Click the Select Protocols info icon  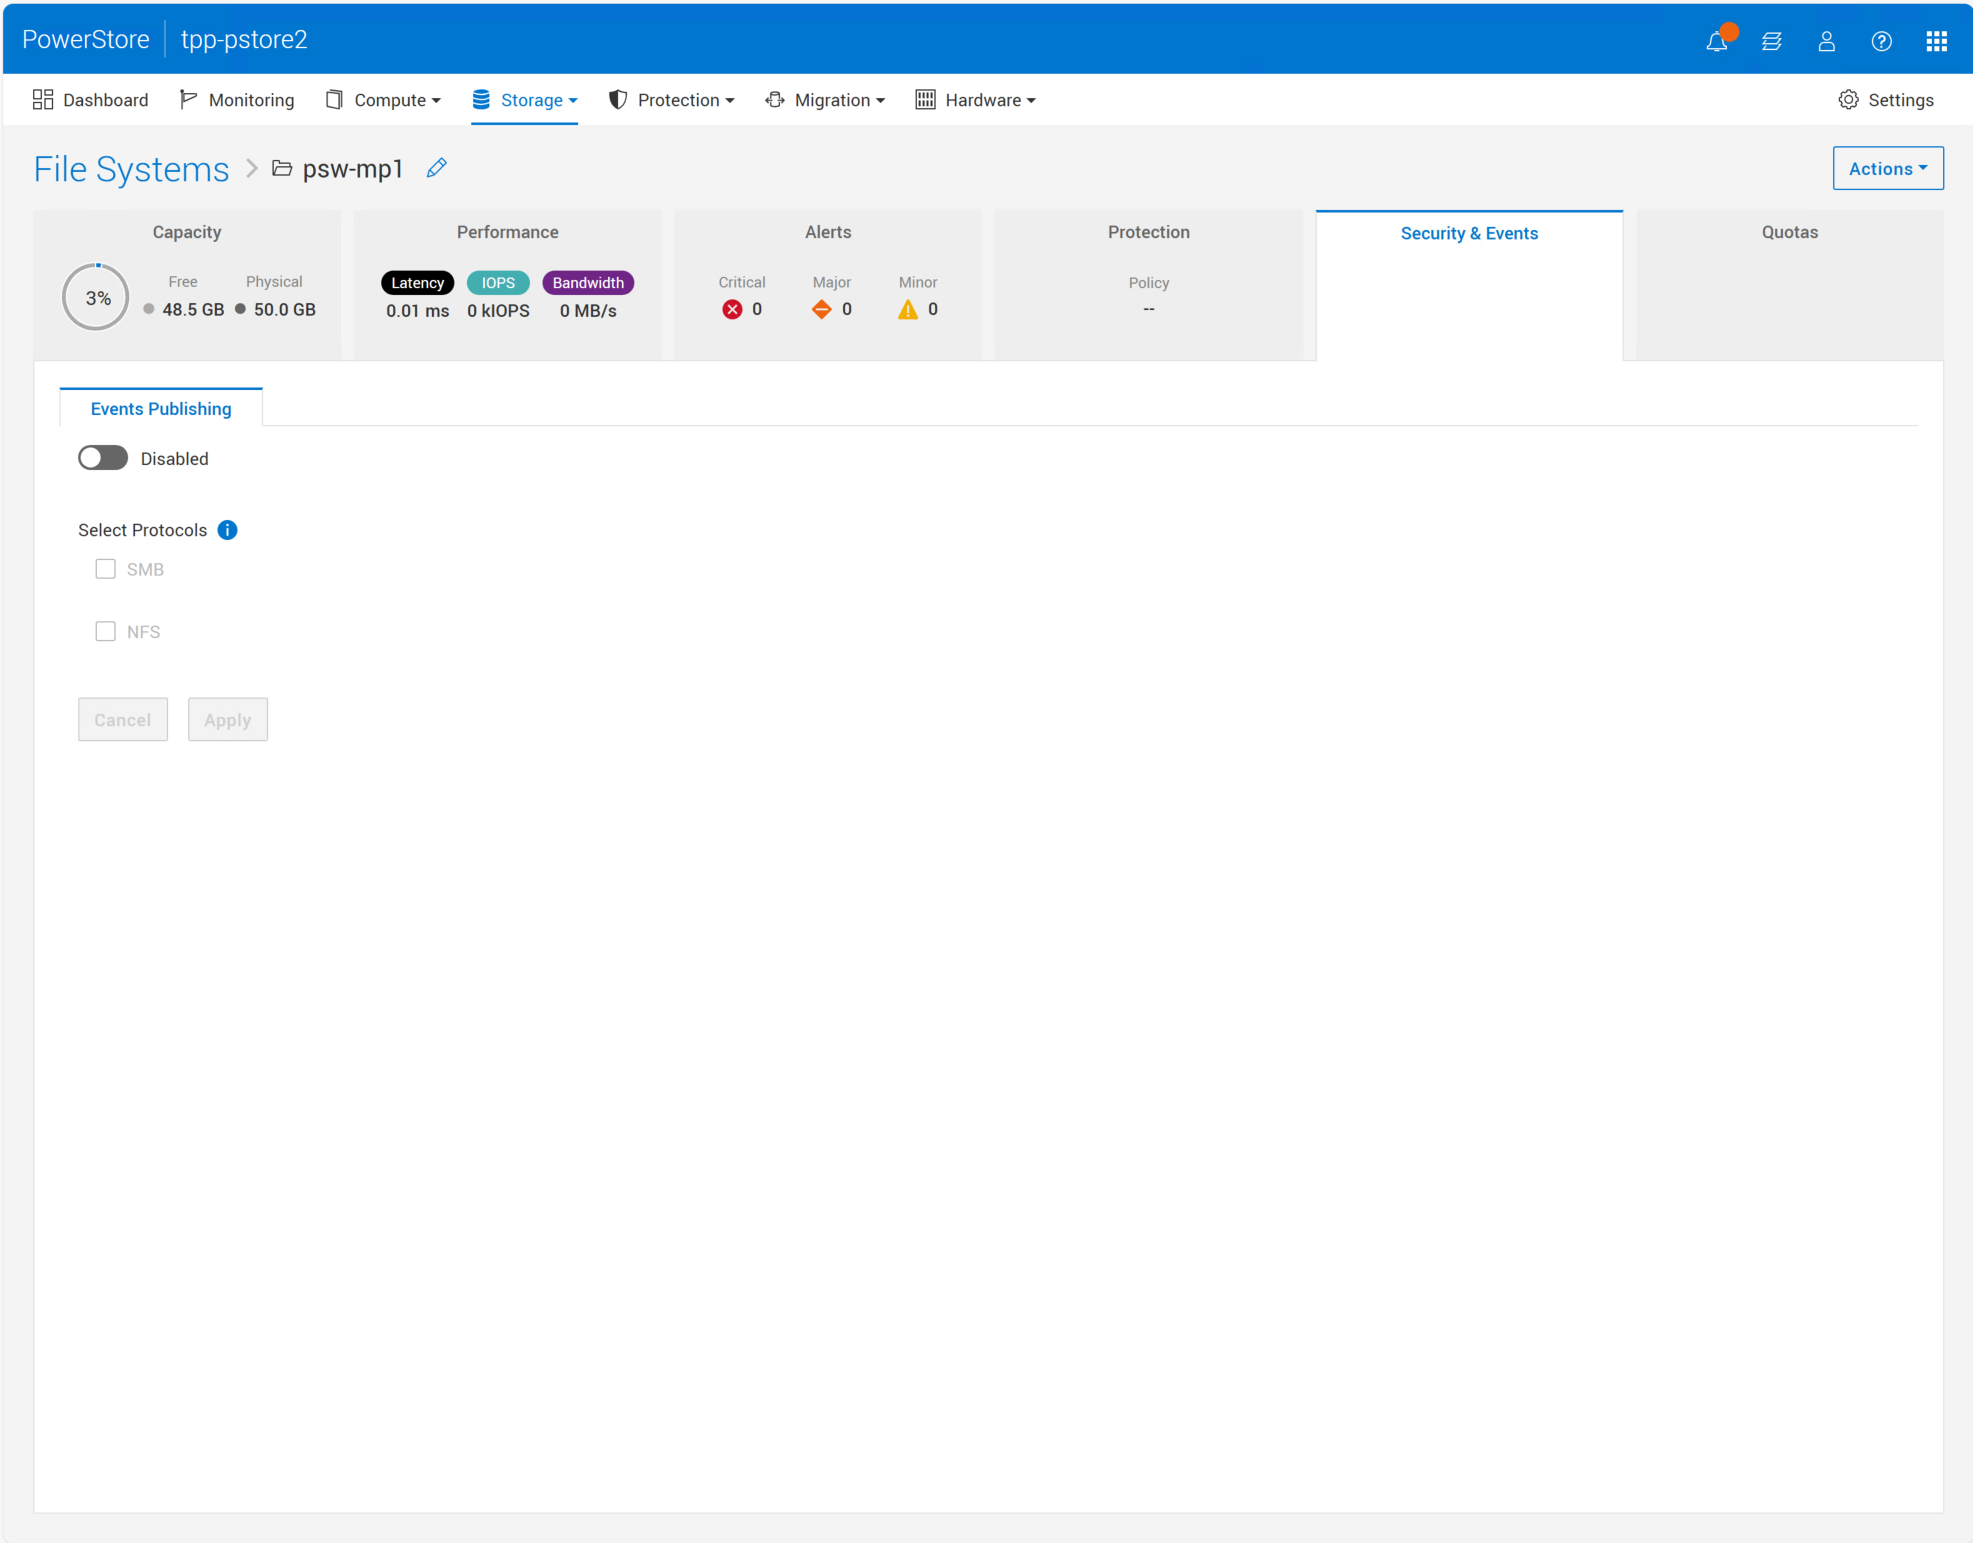[x=228, y=530]
